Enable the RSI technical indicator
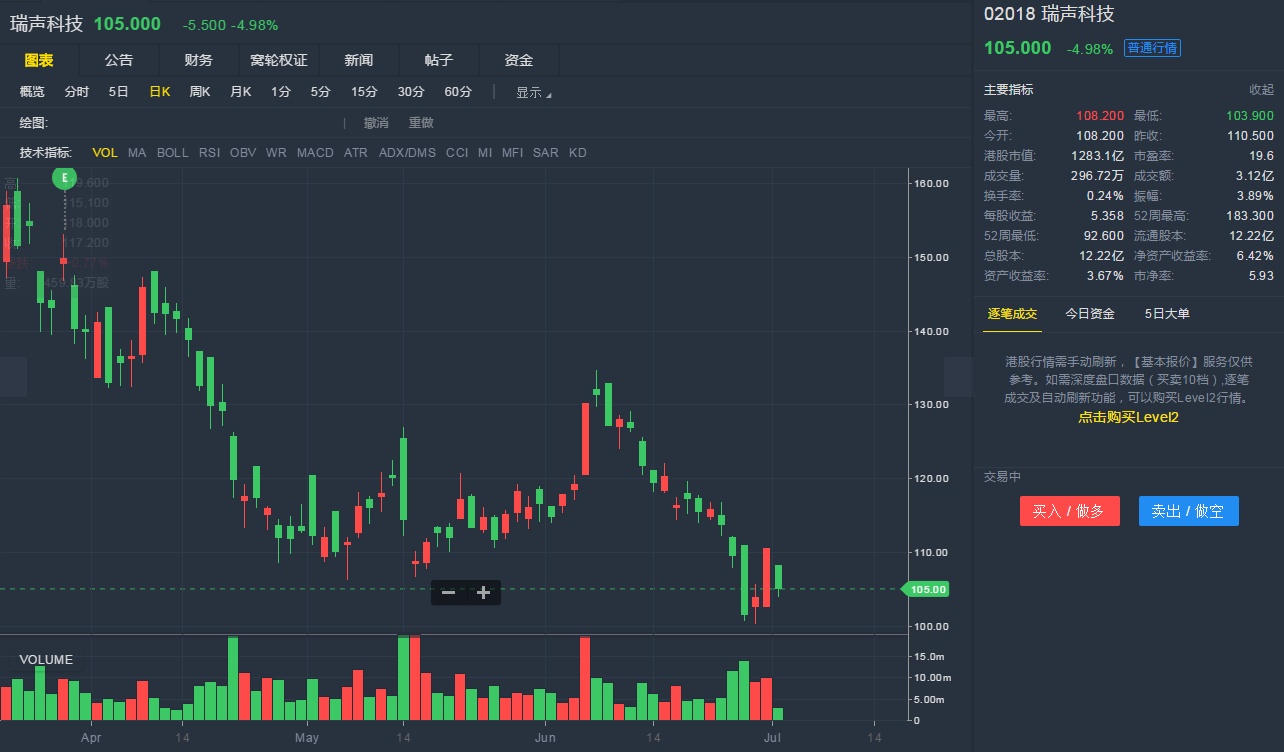 pyautogui.click(x=209, y=153)
